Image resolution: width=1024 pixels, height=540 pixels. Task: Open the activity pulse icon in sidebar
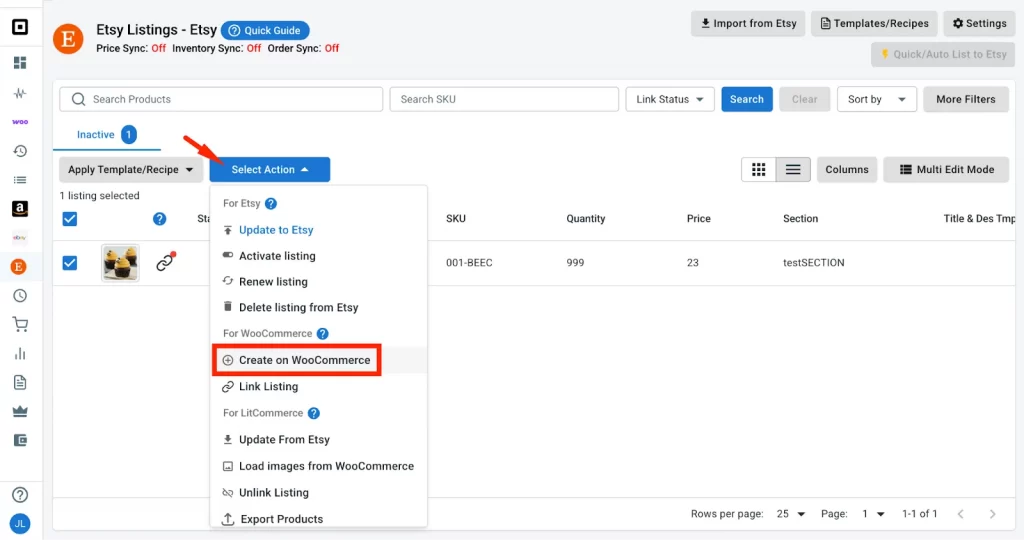pos(20,93)
